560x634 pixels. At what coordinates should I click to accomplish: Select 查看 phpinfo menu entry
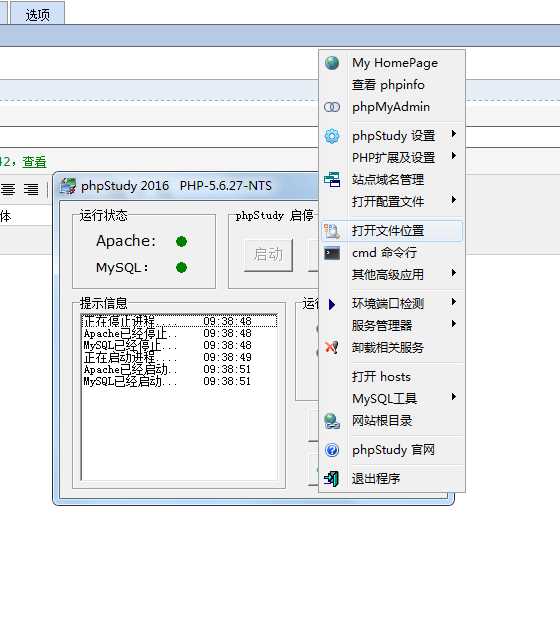pyautogui.click(x=392, y=85)
